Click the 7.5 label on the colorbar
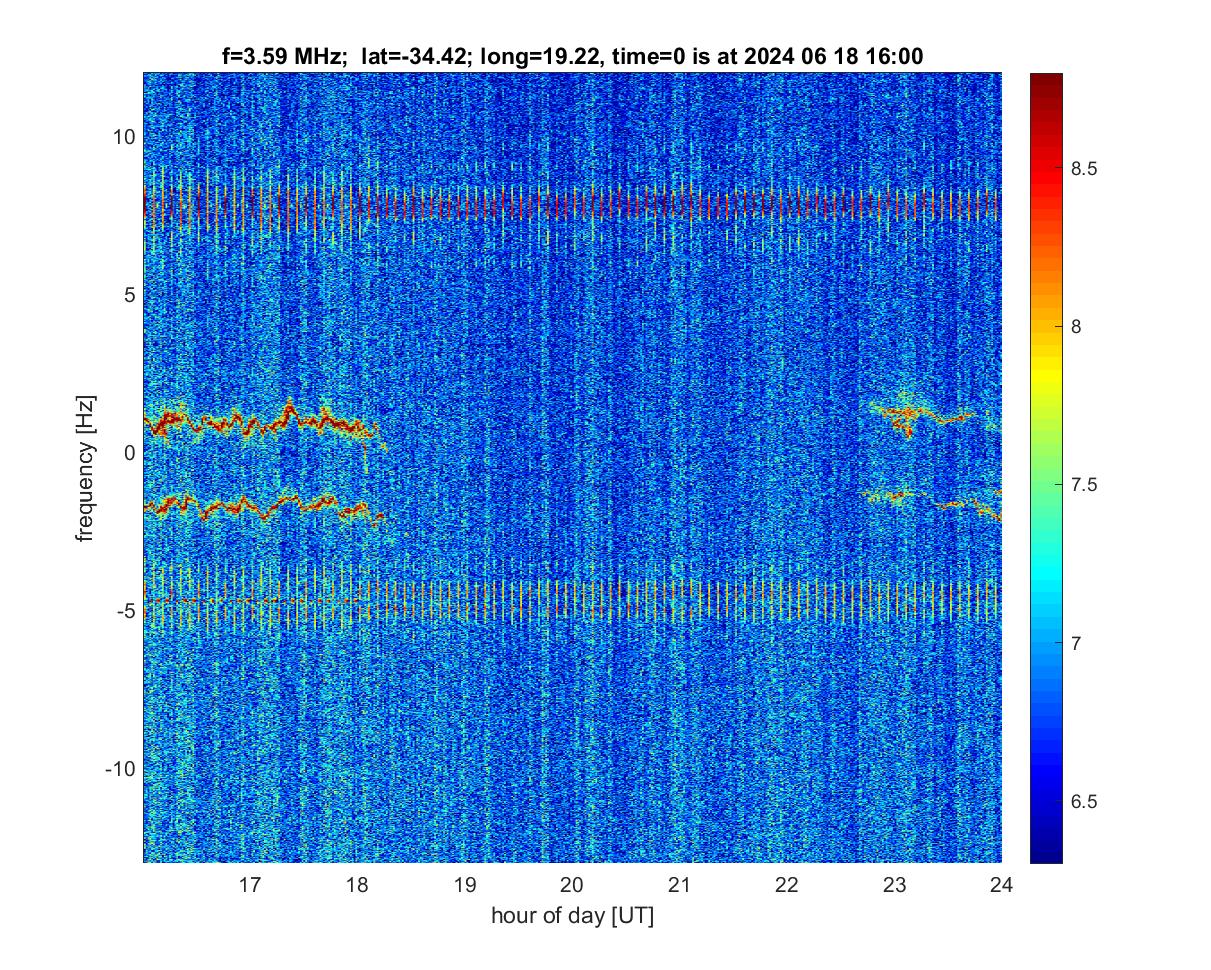 click(x=1086, y=485)
